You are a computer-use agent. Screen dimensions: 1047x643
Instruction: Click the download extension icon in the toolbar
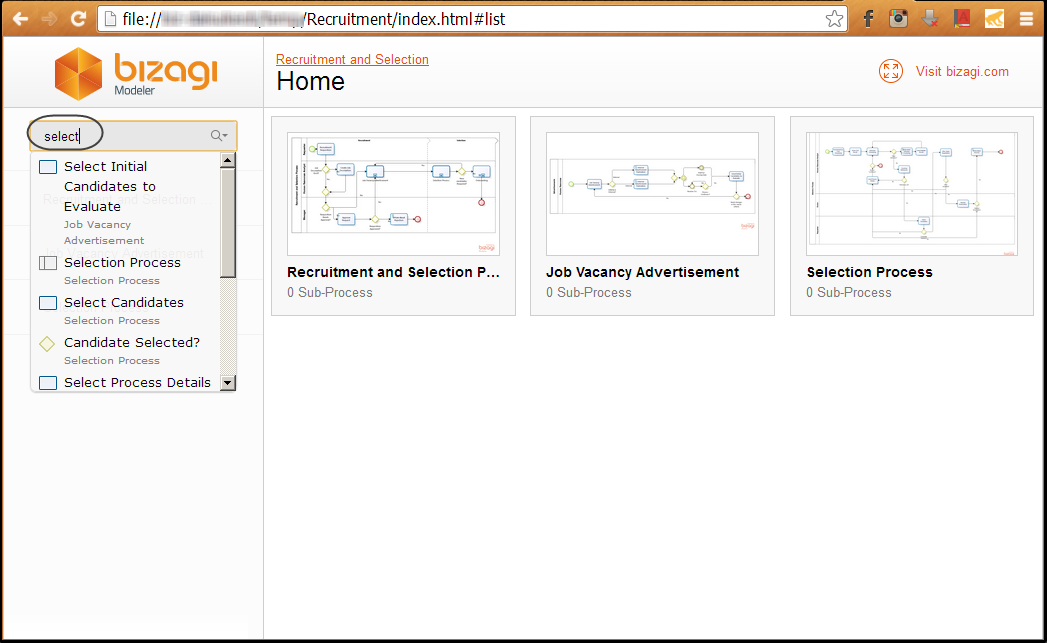point(930,19)
